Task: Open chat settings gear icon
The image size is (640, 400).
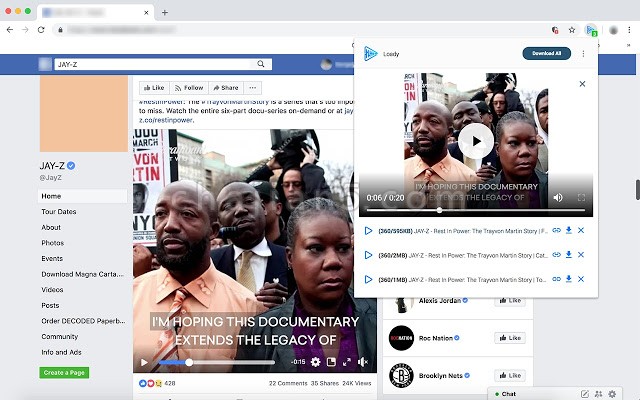Action: [x=612, y=394]
